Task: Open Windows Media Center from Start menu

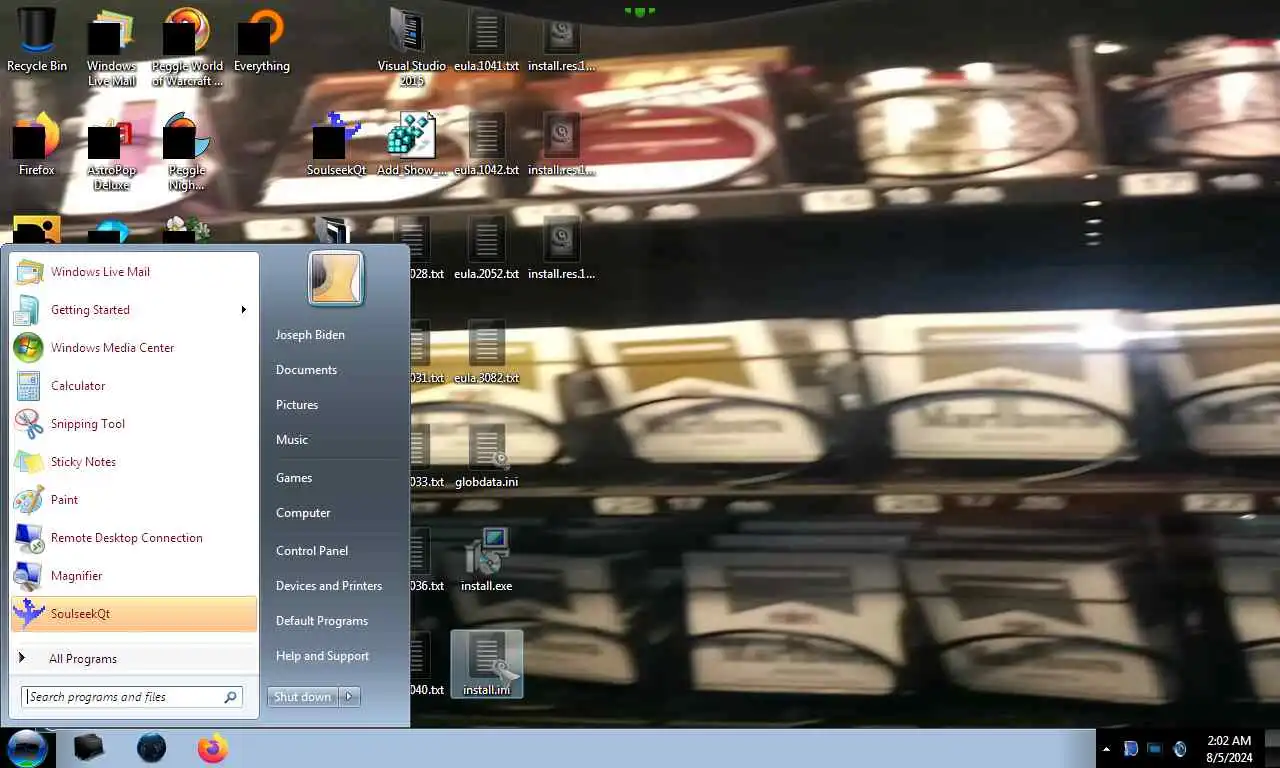Action: (x=134, y=348)
